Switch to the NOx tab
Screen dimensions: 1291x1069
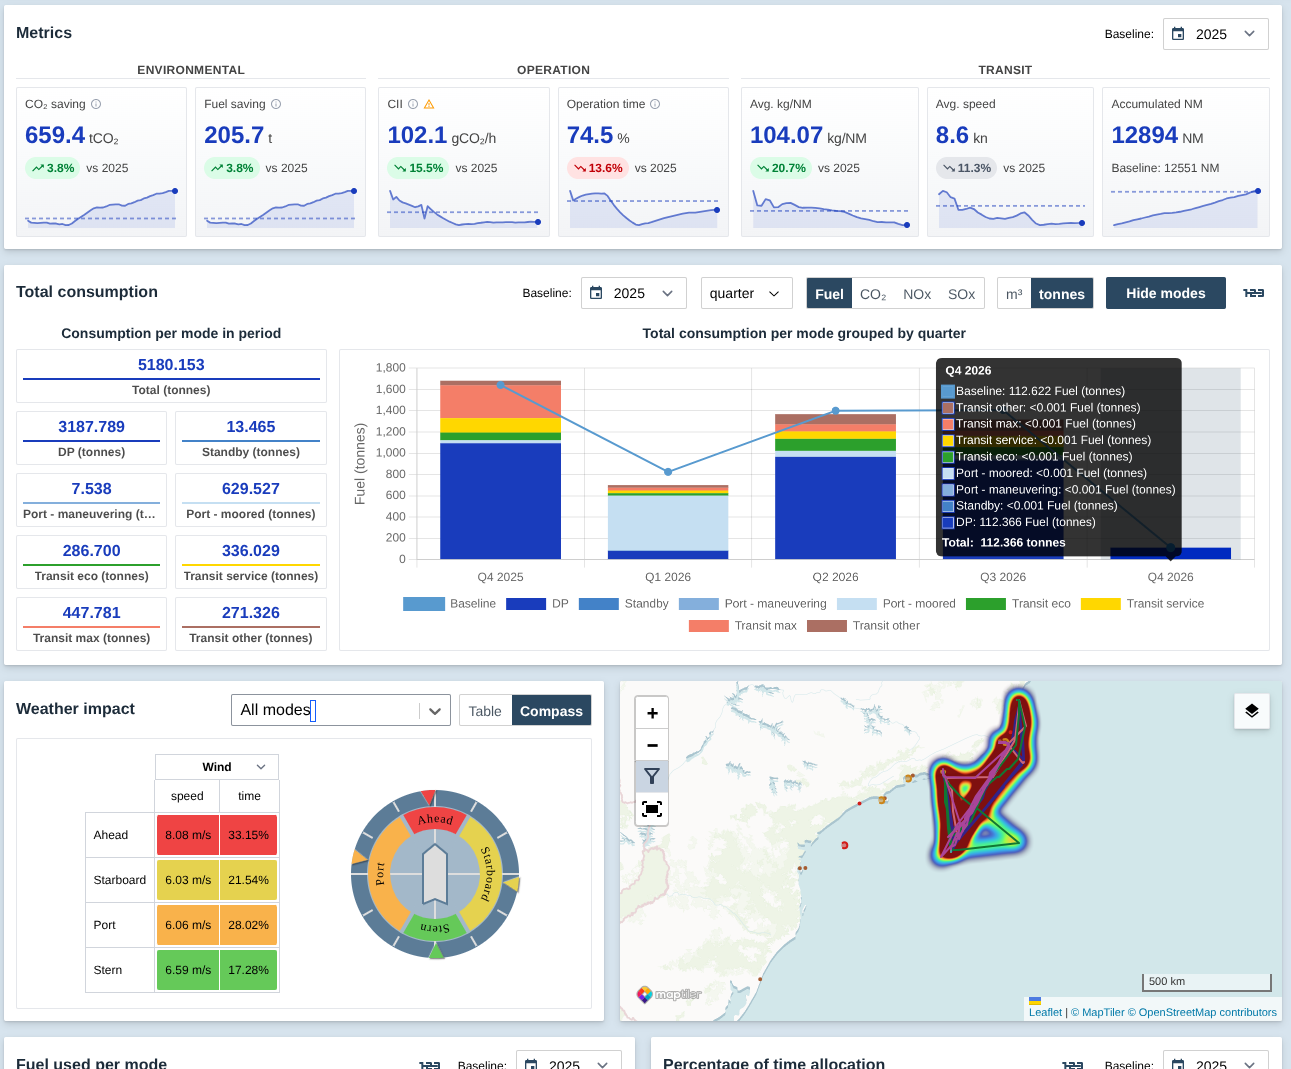[917, 294]
